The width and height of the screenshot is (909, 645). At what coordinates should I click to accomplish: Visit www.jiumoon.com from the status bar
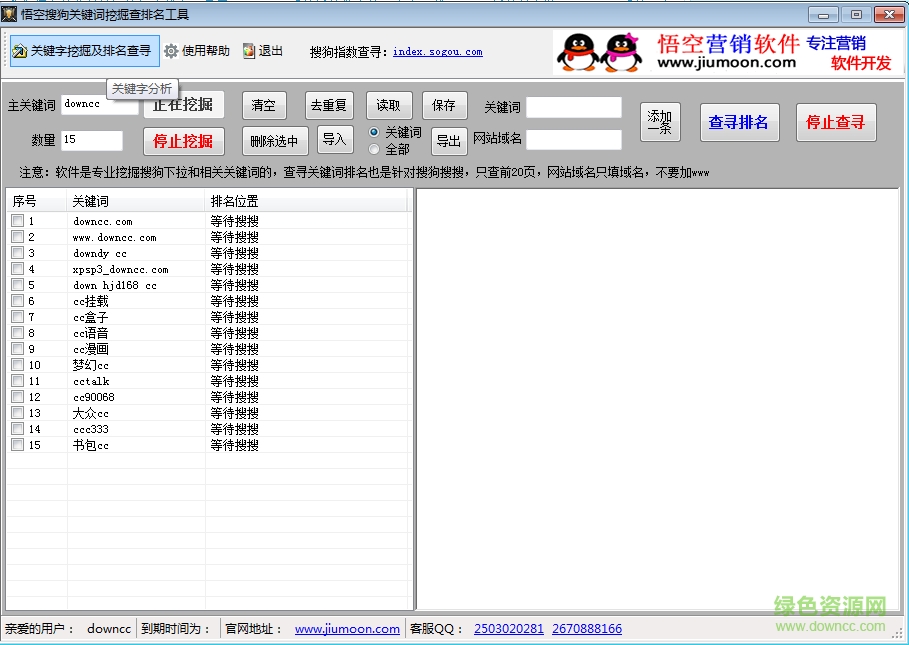click(347, 629)
